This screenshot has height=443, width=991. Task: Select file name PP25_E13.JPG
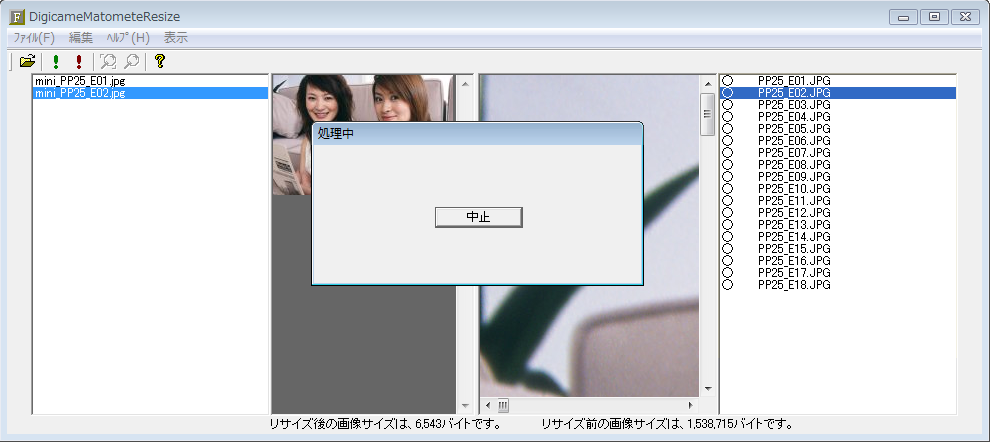click(x=794, y=225)
